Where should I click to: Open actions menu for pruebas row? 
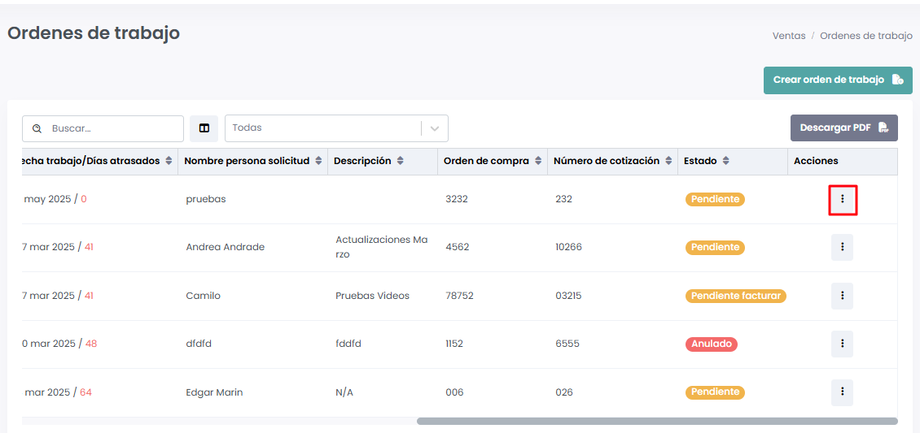[x=842, y=199]
